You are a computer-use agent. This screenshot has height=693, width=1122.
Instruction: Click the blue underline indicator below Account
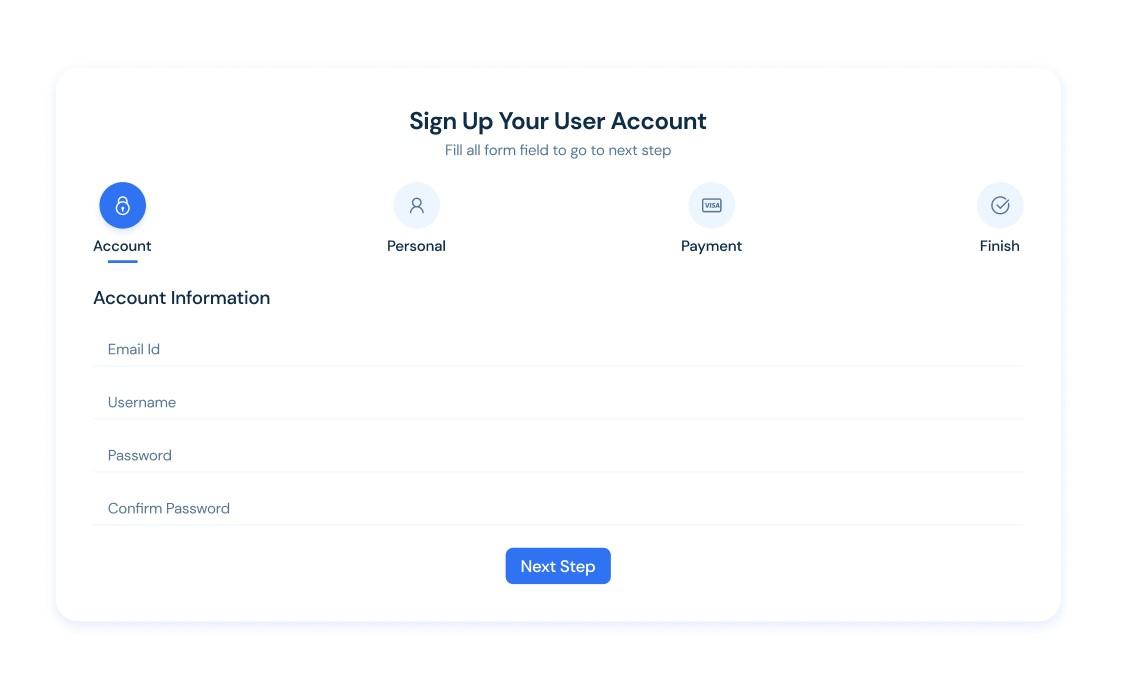tap(122, 263)
